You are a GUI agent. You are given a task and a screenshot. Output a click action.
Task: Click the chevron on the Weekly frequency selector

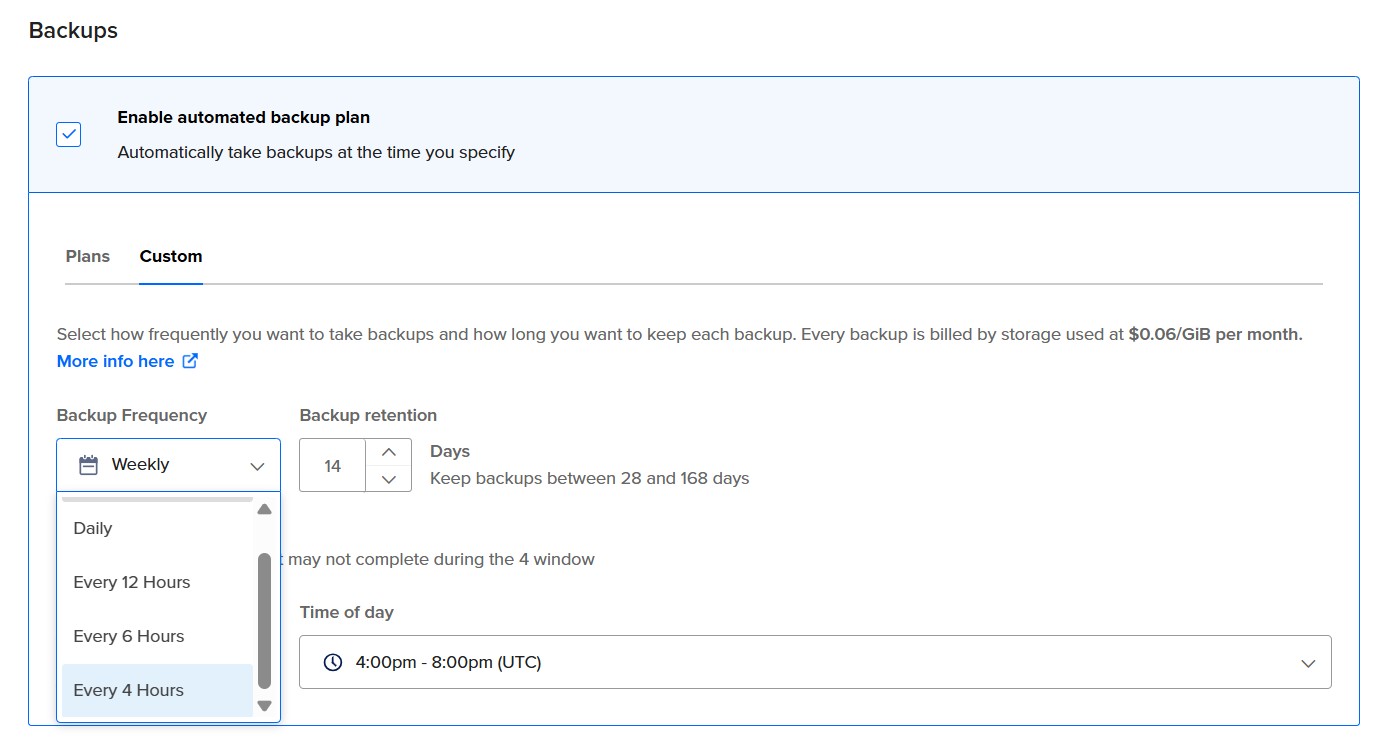[x=258, y=464]
